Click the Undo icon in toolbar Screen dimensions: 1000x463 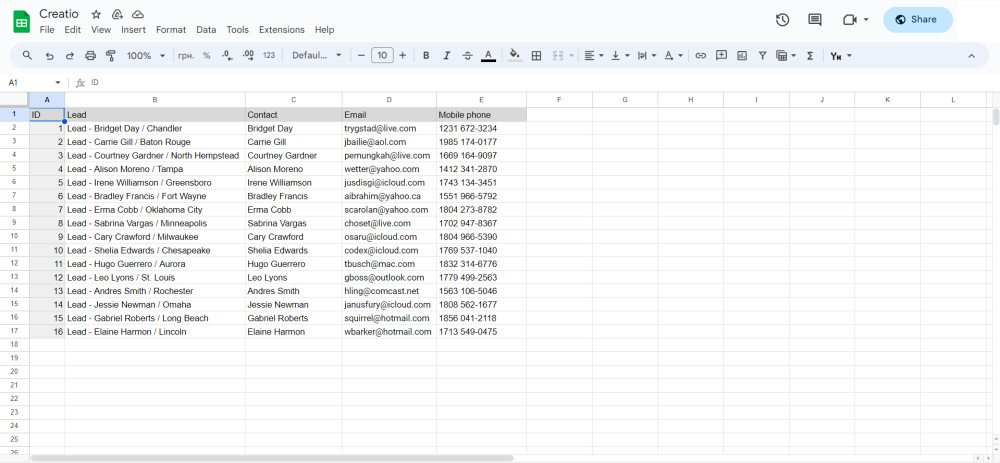pos(49,56)
